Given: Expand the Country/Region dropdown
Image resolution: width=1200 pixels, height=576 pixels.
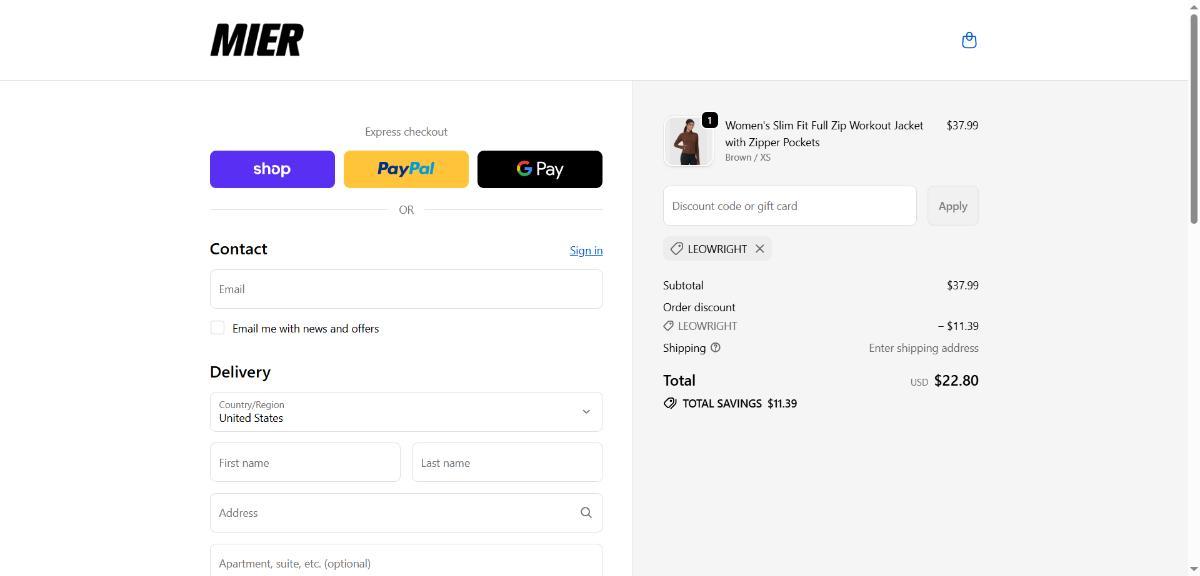Looking at the screenshot, I should [x=406, y=412].
